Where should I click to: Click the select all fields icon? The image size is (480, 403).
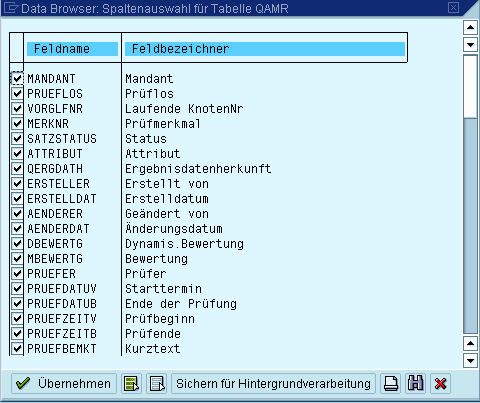tap(131, 383)
